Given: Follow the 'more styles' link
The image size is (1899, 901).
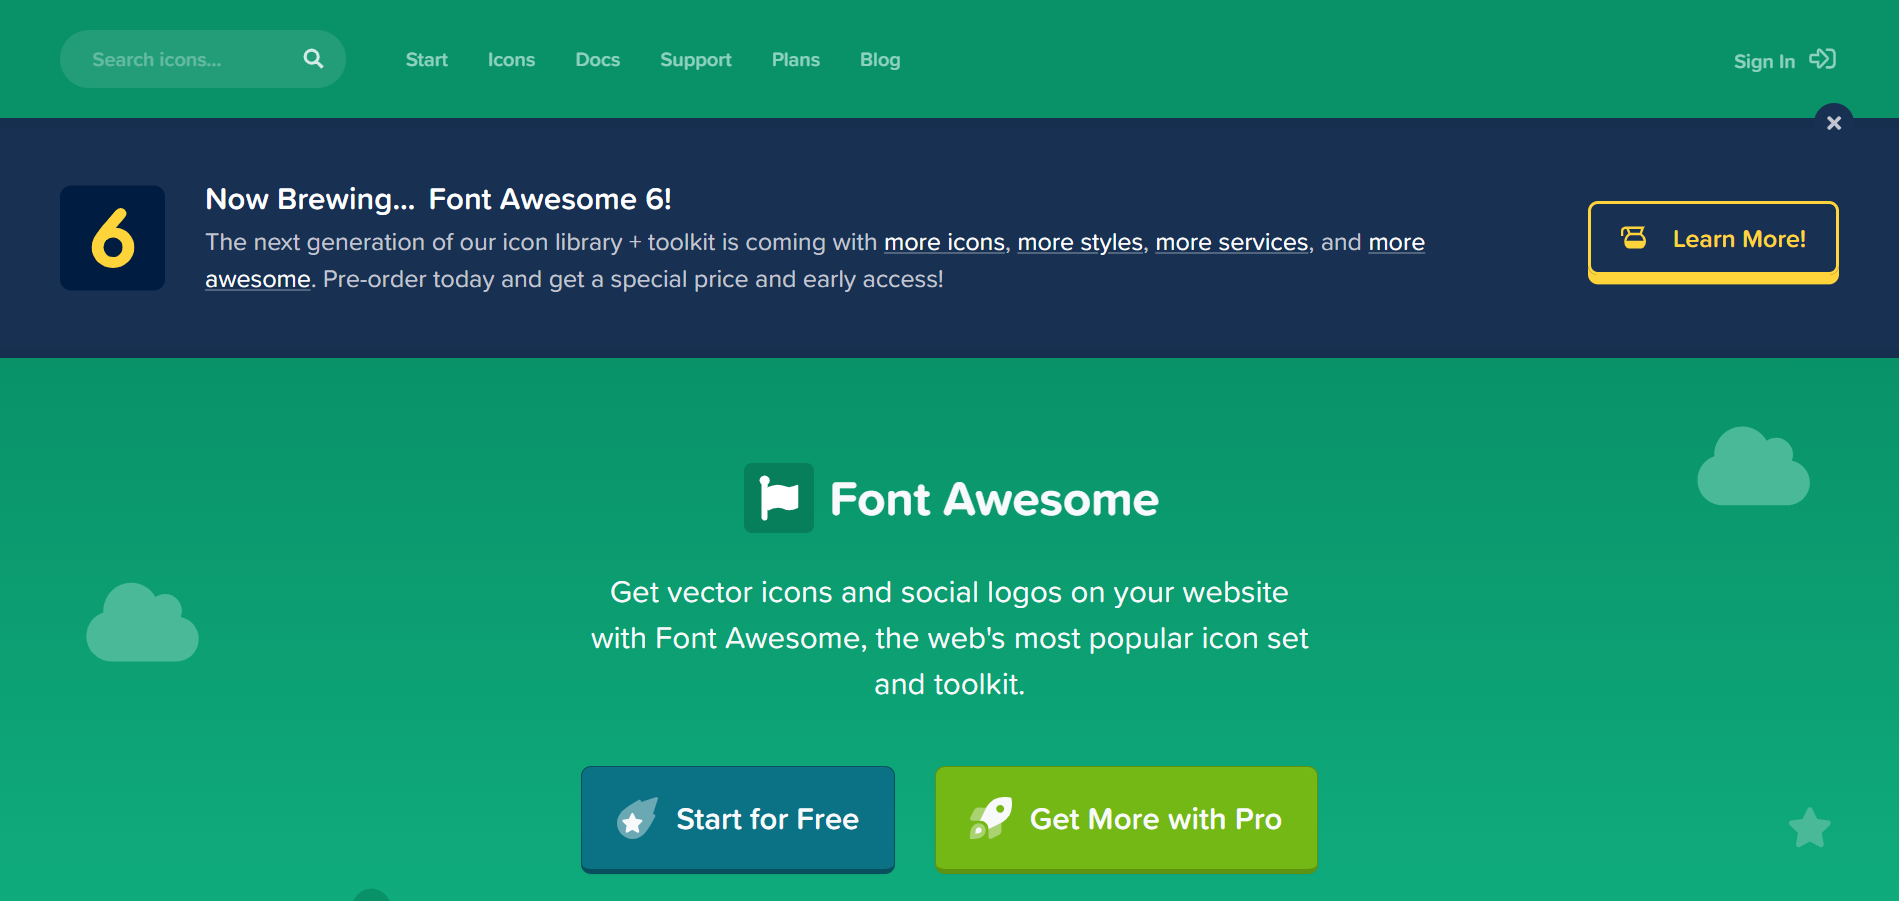Looking at the screenshot, I should pos(1080,242).
